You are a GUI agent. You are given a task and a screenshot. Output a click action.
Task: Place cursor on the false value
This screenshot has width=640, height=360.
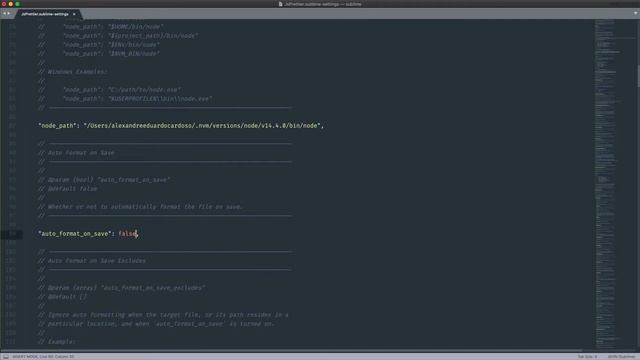pos(128,234)
